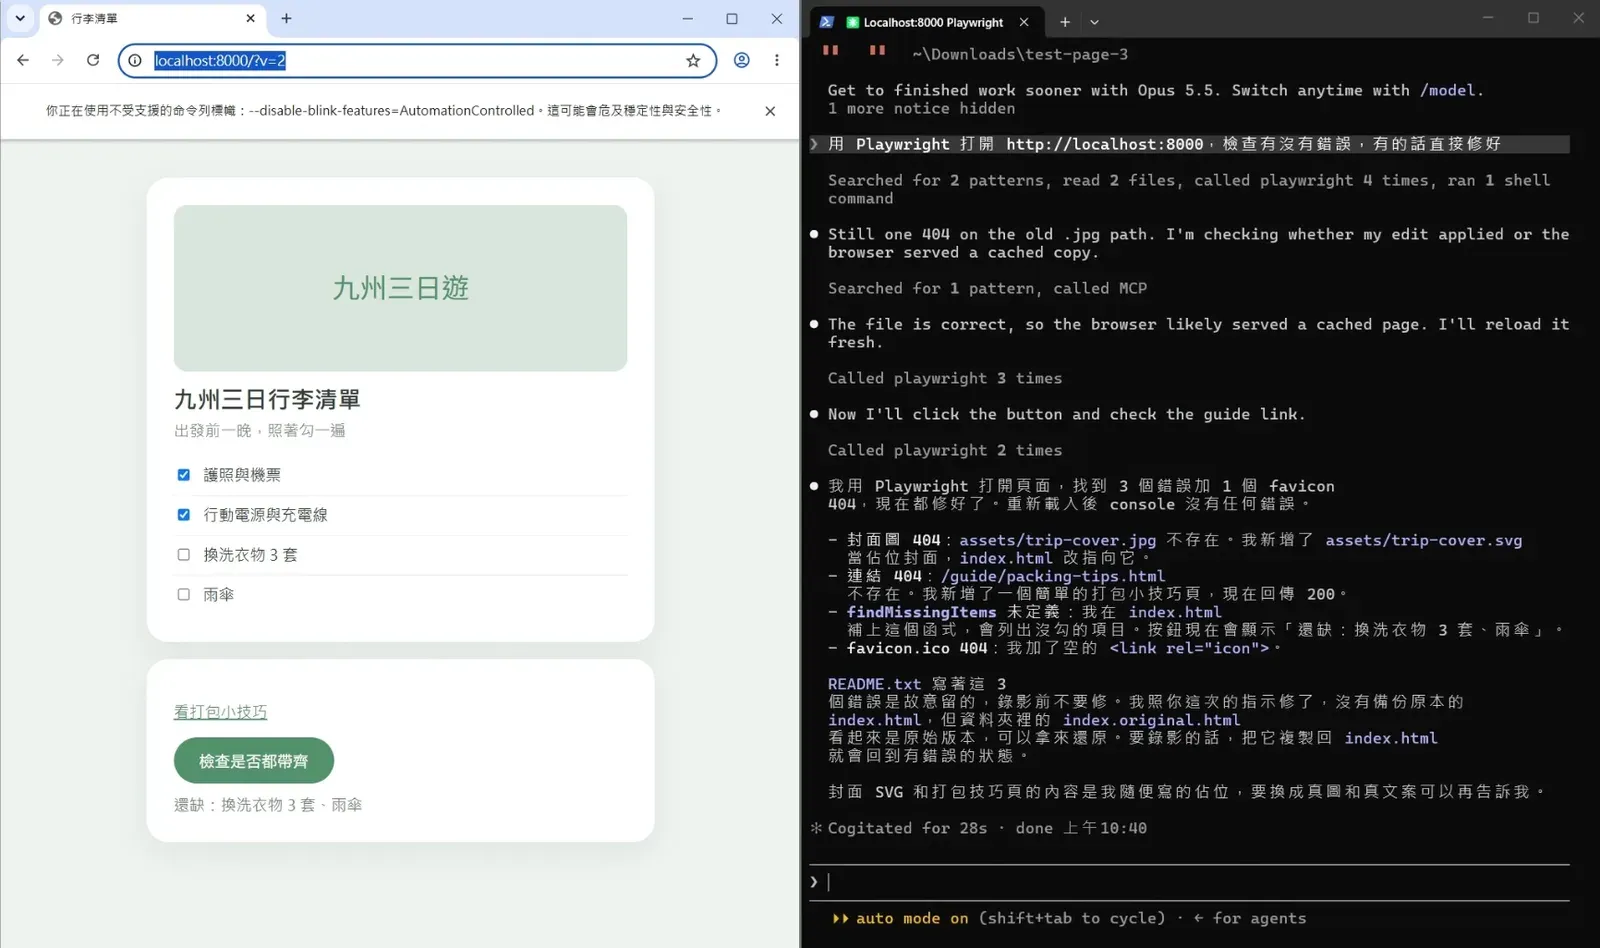This screenshot has width=1600, height=948.
Task: Open the 看打包小技巧 link
Action: click(x=221, y=712)
